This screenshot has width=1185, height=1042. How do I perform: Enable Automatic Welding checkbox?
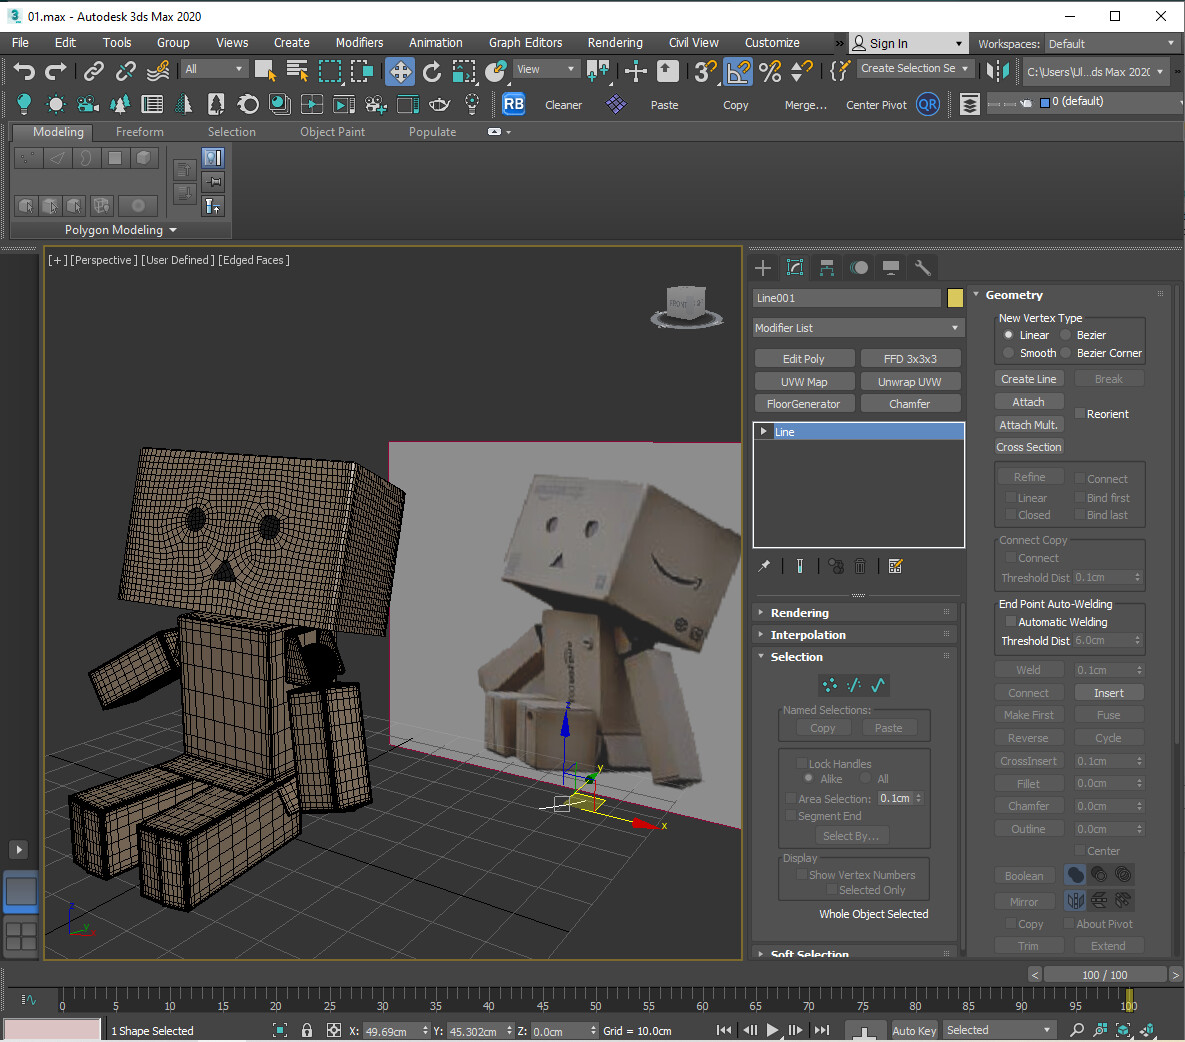click(1010, 622)
